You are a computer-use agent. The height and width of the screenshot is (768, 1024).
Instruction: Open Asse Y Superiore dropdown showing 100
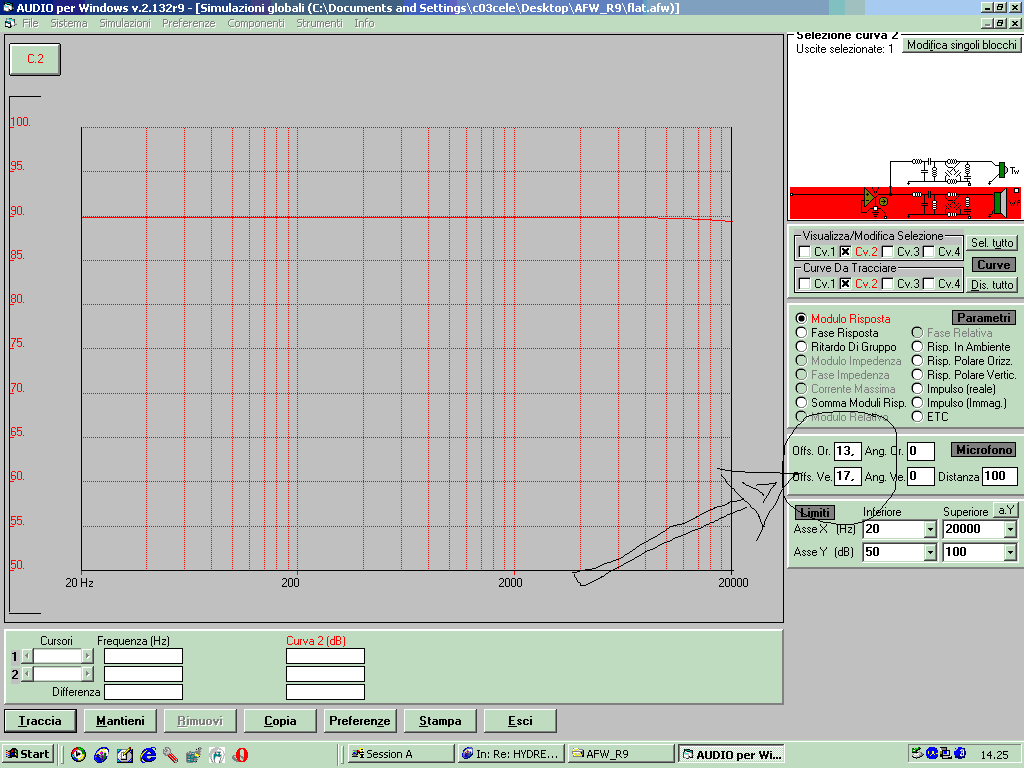[x=1010, y=552]
